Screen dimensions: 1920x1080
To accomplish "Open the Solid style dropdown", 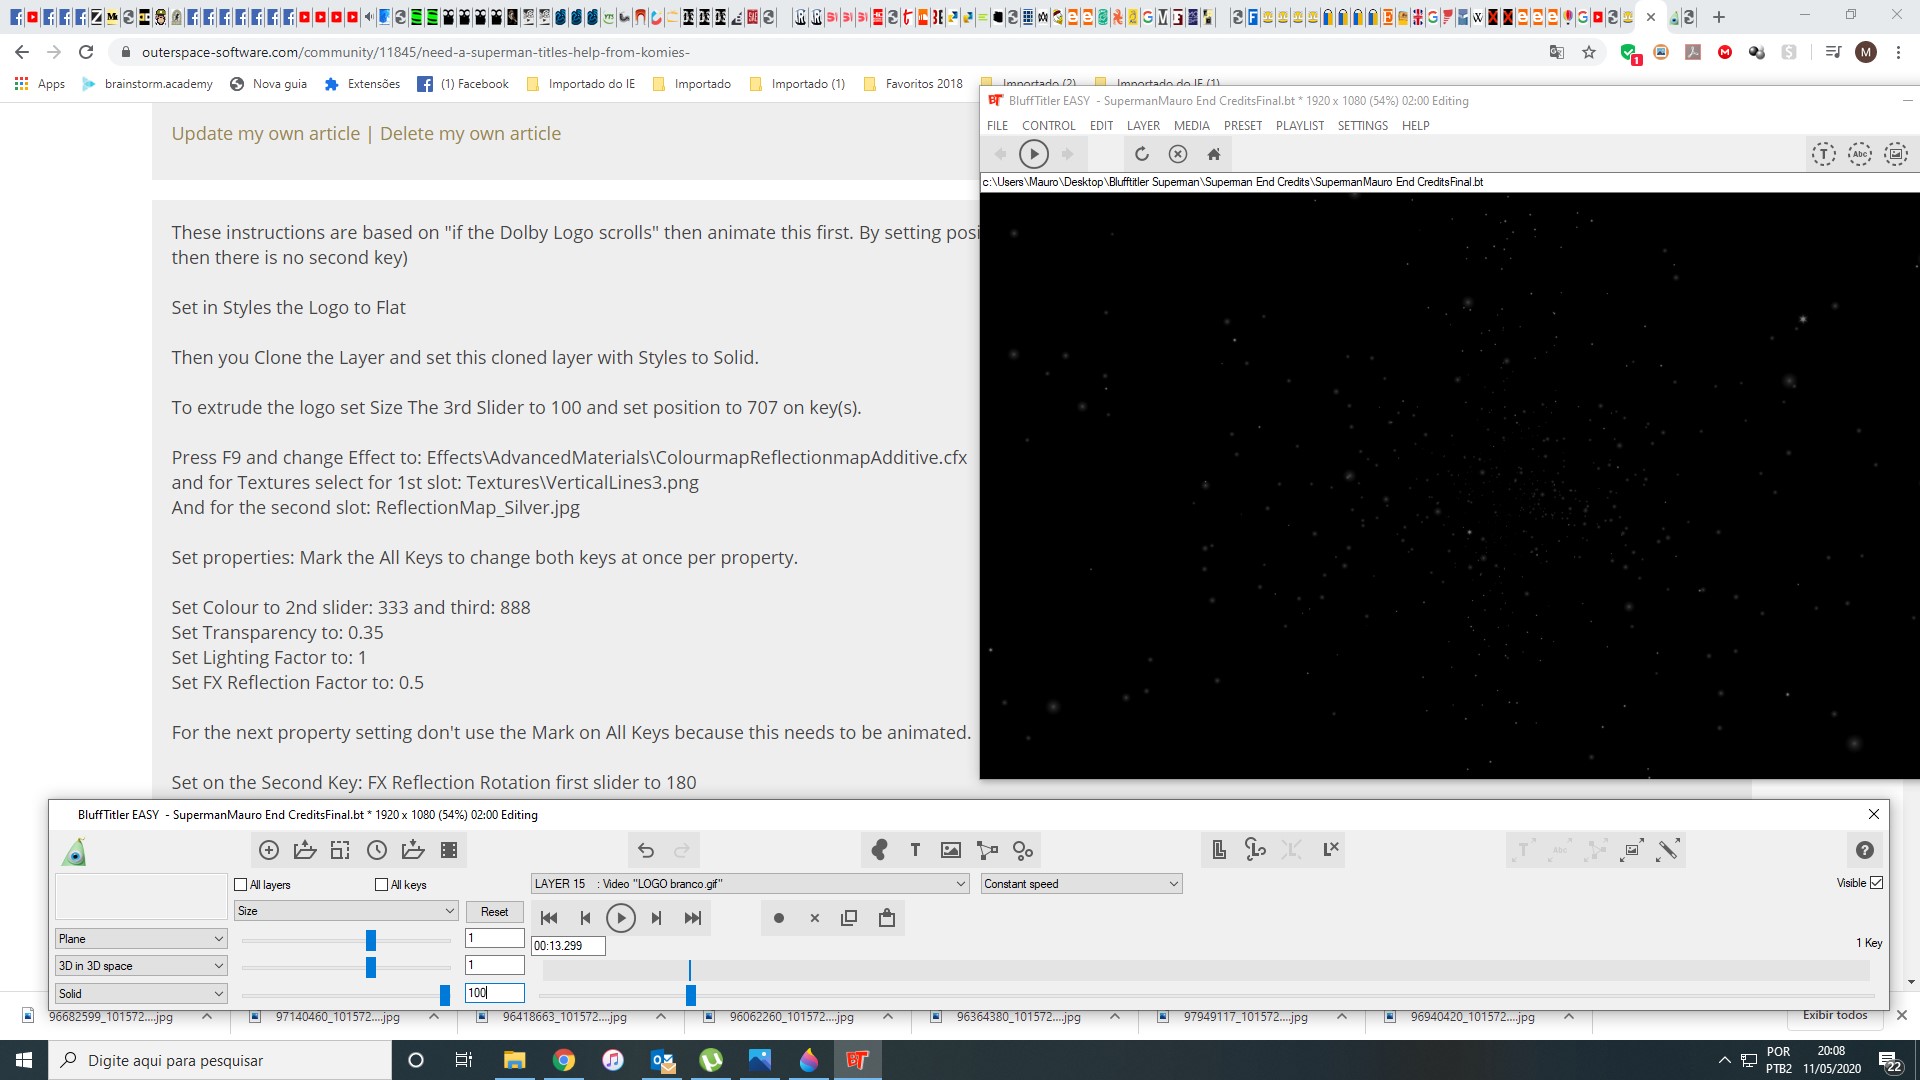I will pyautogui.click(x=141, y=994).
